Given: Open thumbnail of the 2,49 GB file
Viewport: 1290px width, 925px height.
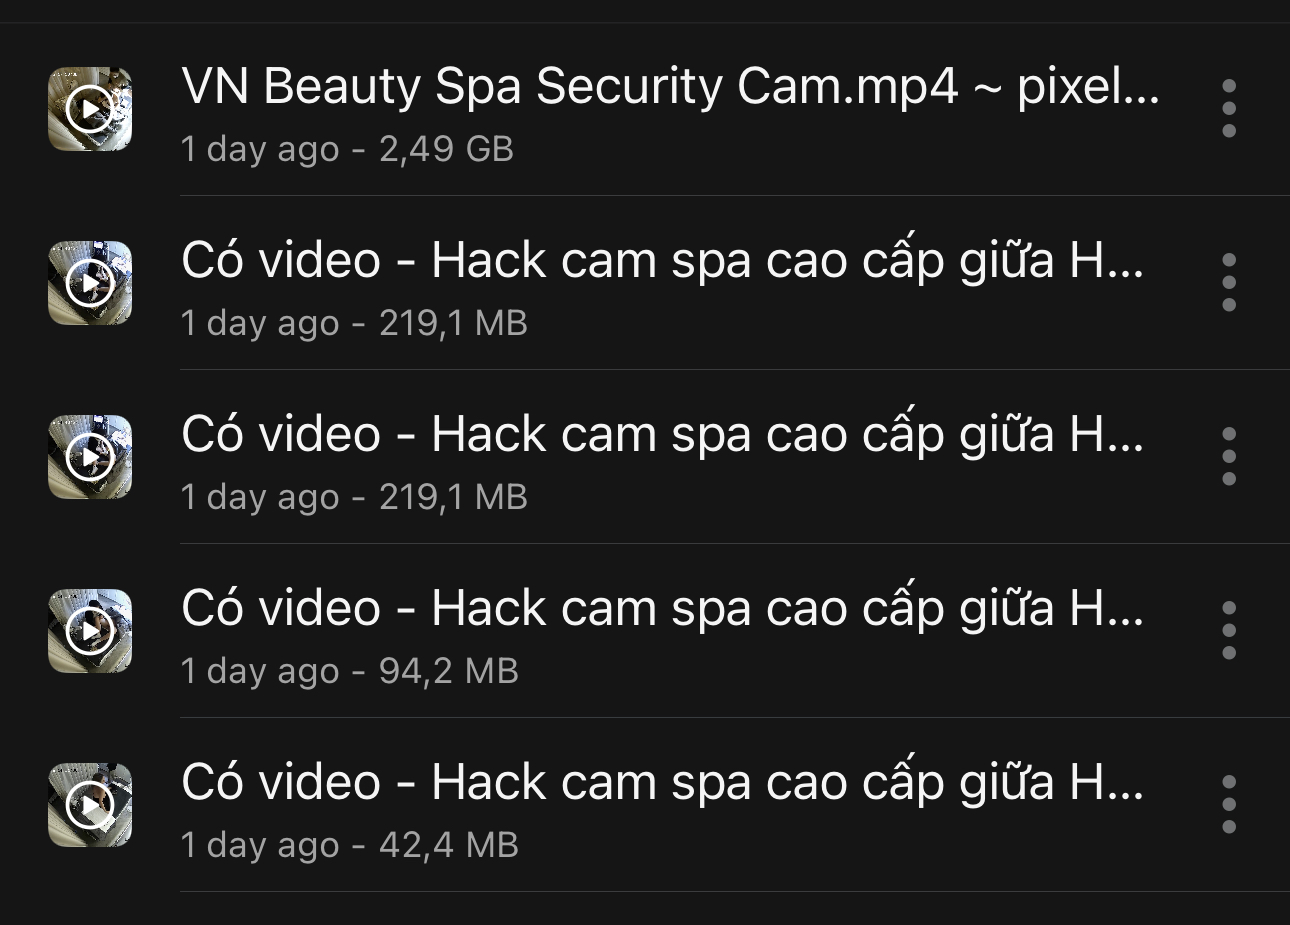Looking at the screenshot, I should pos(90,109).
